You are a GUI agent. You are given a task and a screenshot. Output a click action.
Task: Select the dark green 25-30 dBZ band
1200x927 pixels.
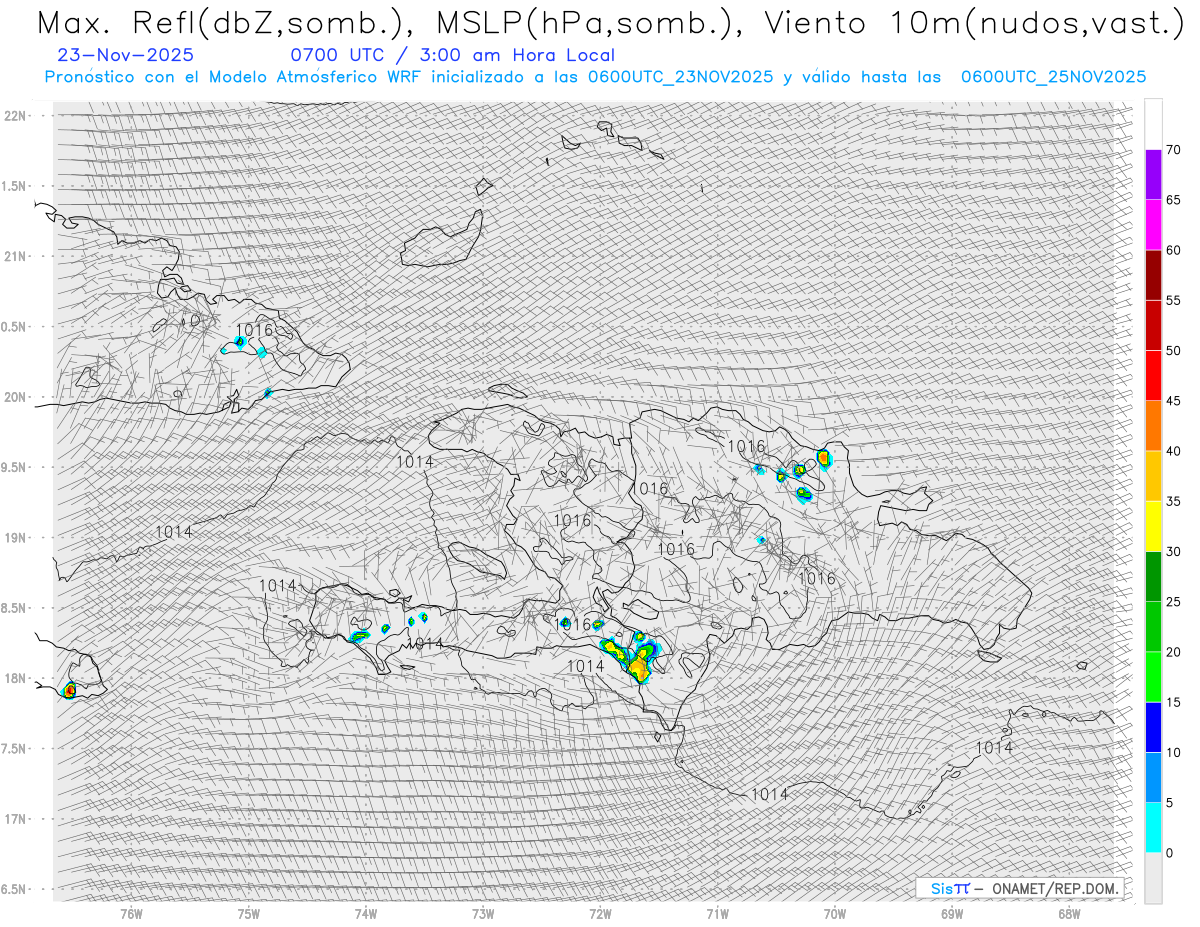pyautogui.click(x=1153, y=576)
